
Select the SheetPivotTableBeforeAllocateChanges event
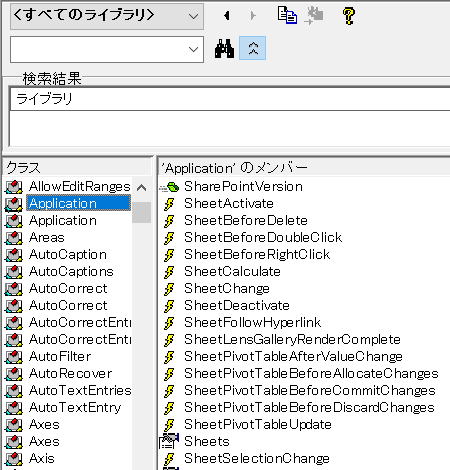click(x=311, y=373)
